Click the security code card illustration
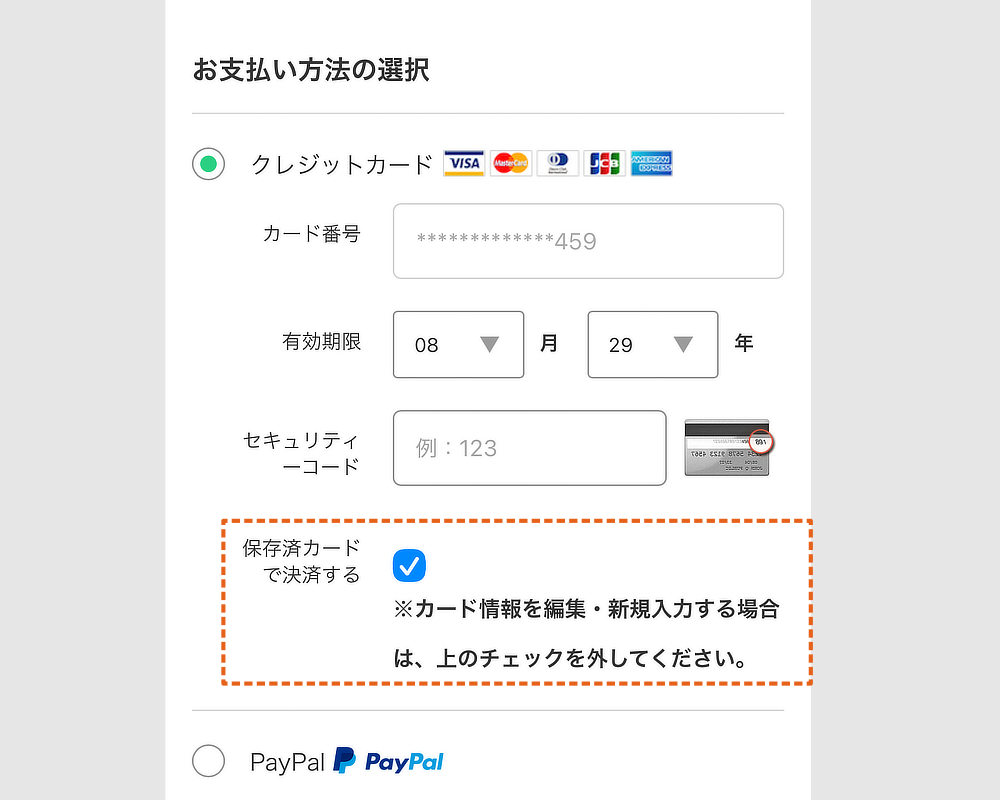1000x800 pixels. point(728,447)
